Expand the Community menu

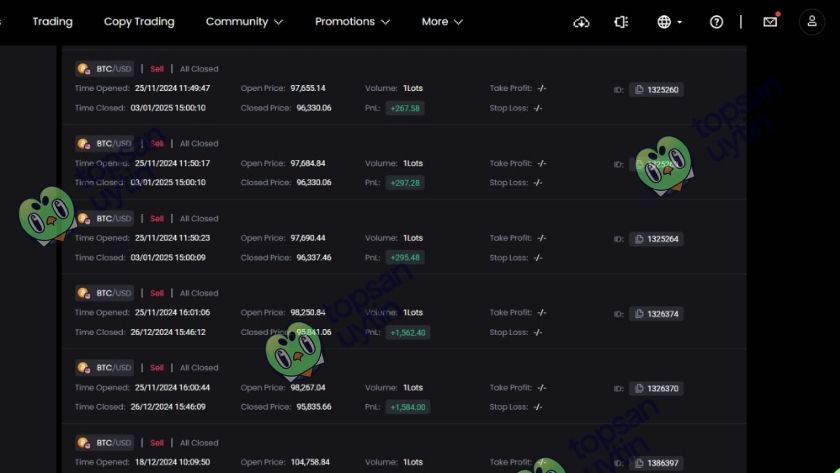click(x=244, y=22)
